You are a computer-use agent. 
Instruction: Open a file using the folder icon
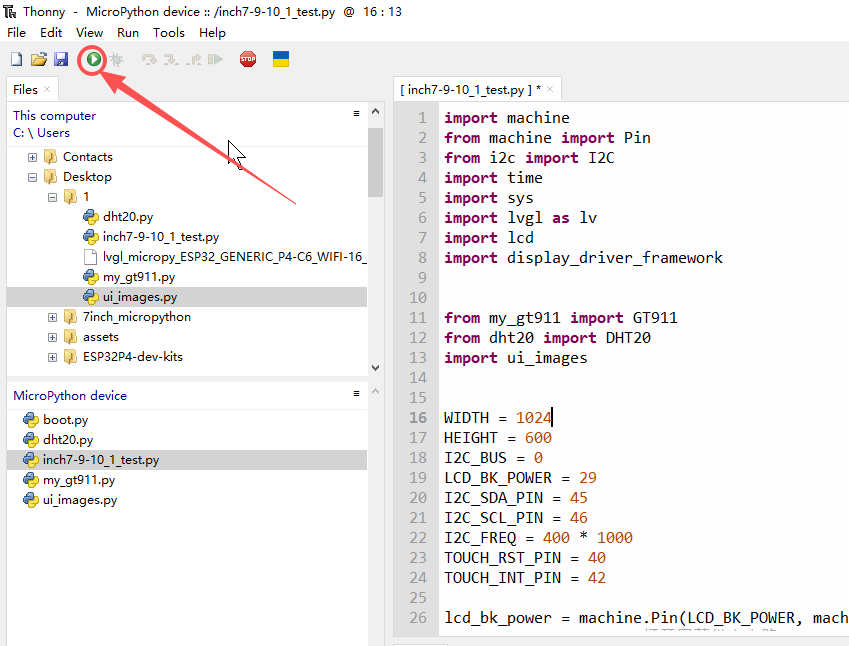tap(39, 59)
